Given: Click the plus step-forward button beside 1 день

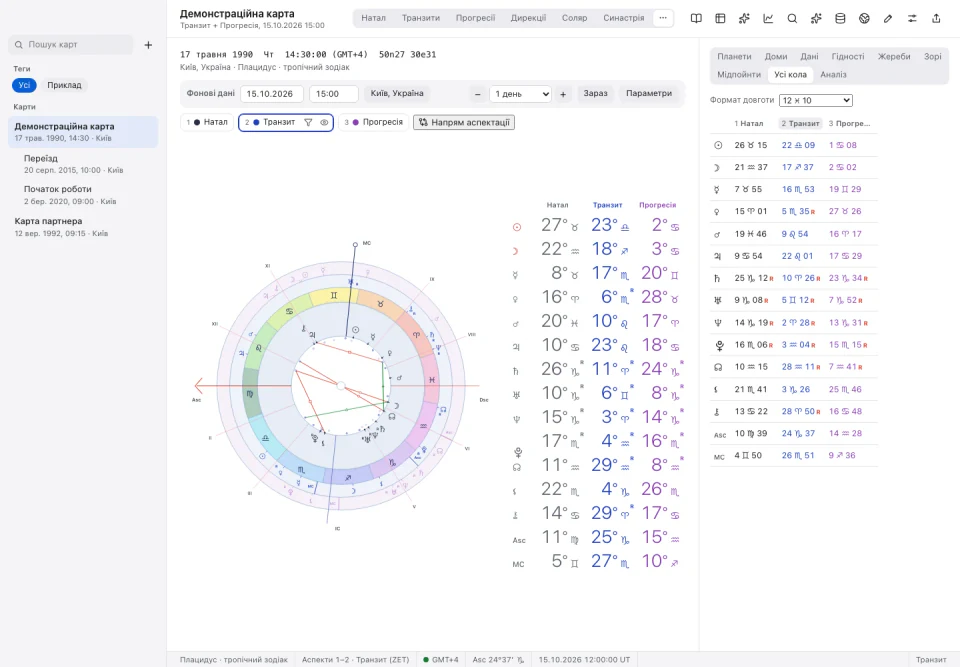Looking at the screenshot, I should (563, 94).
